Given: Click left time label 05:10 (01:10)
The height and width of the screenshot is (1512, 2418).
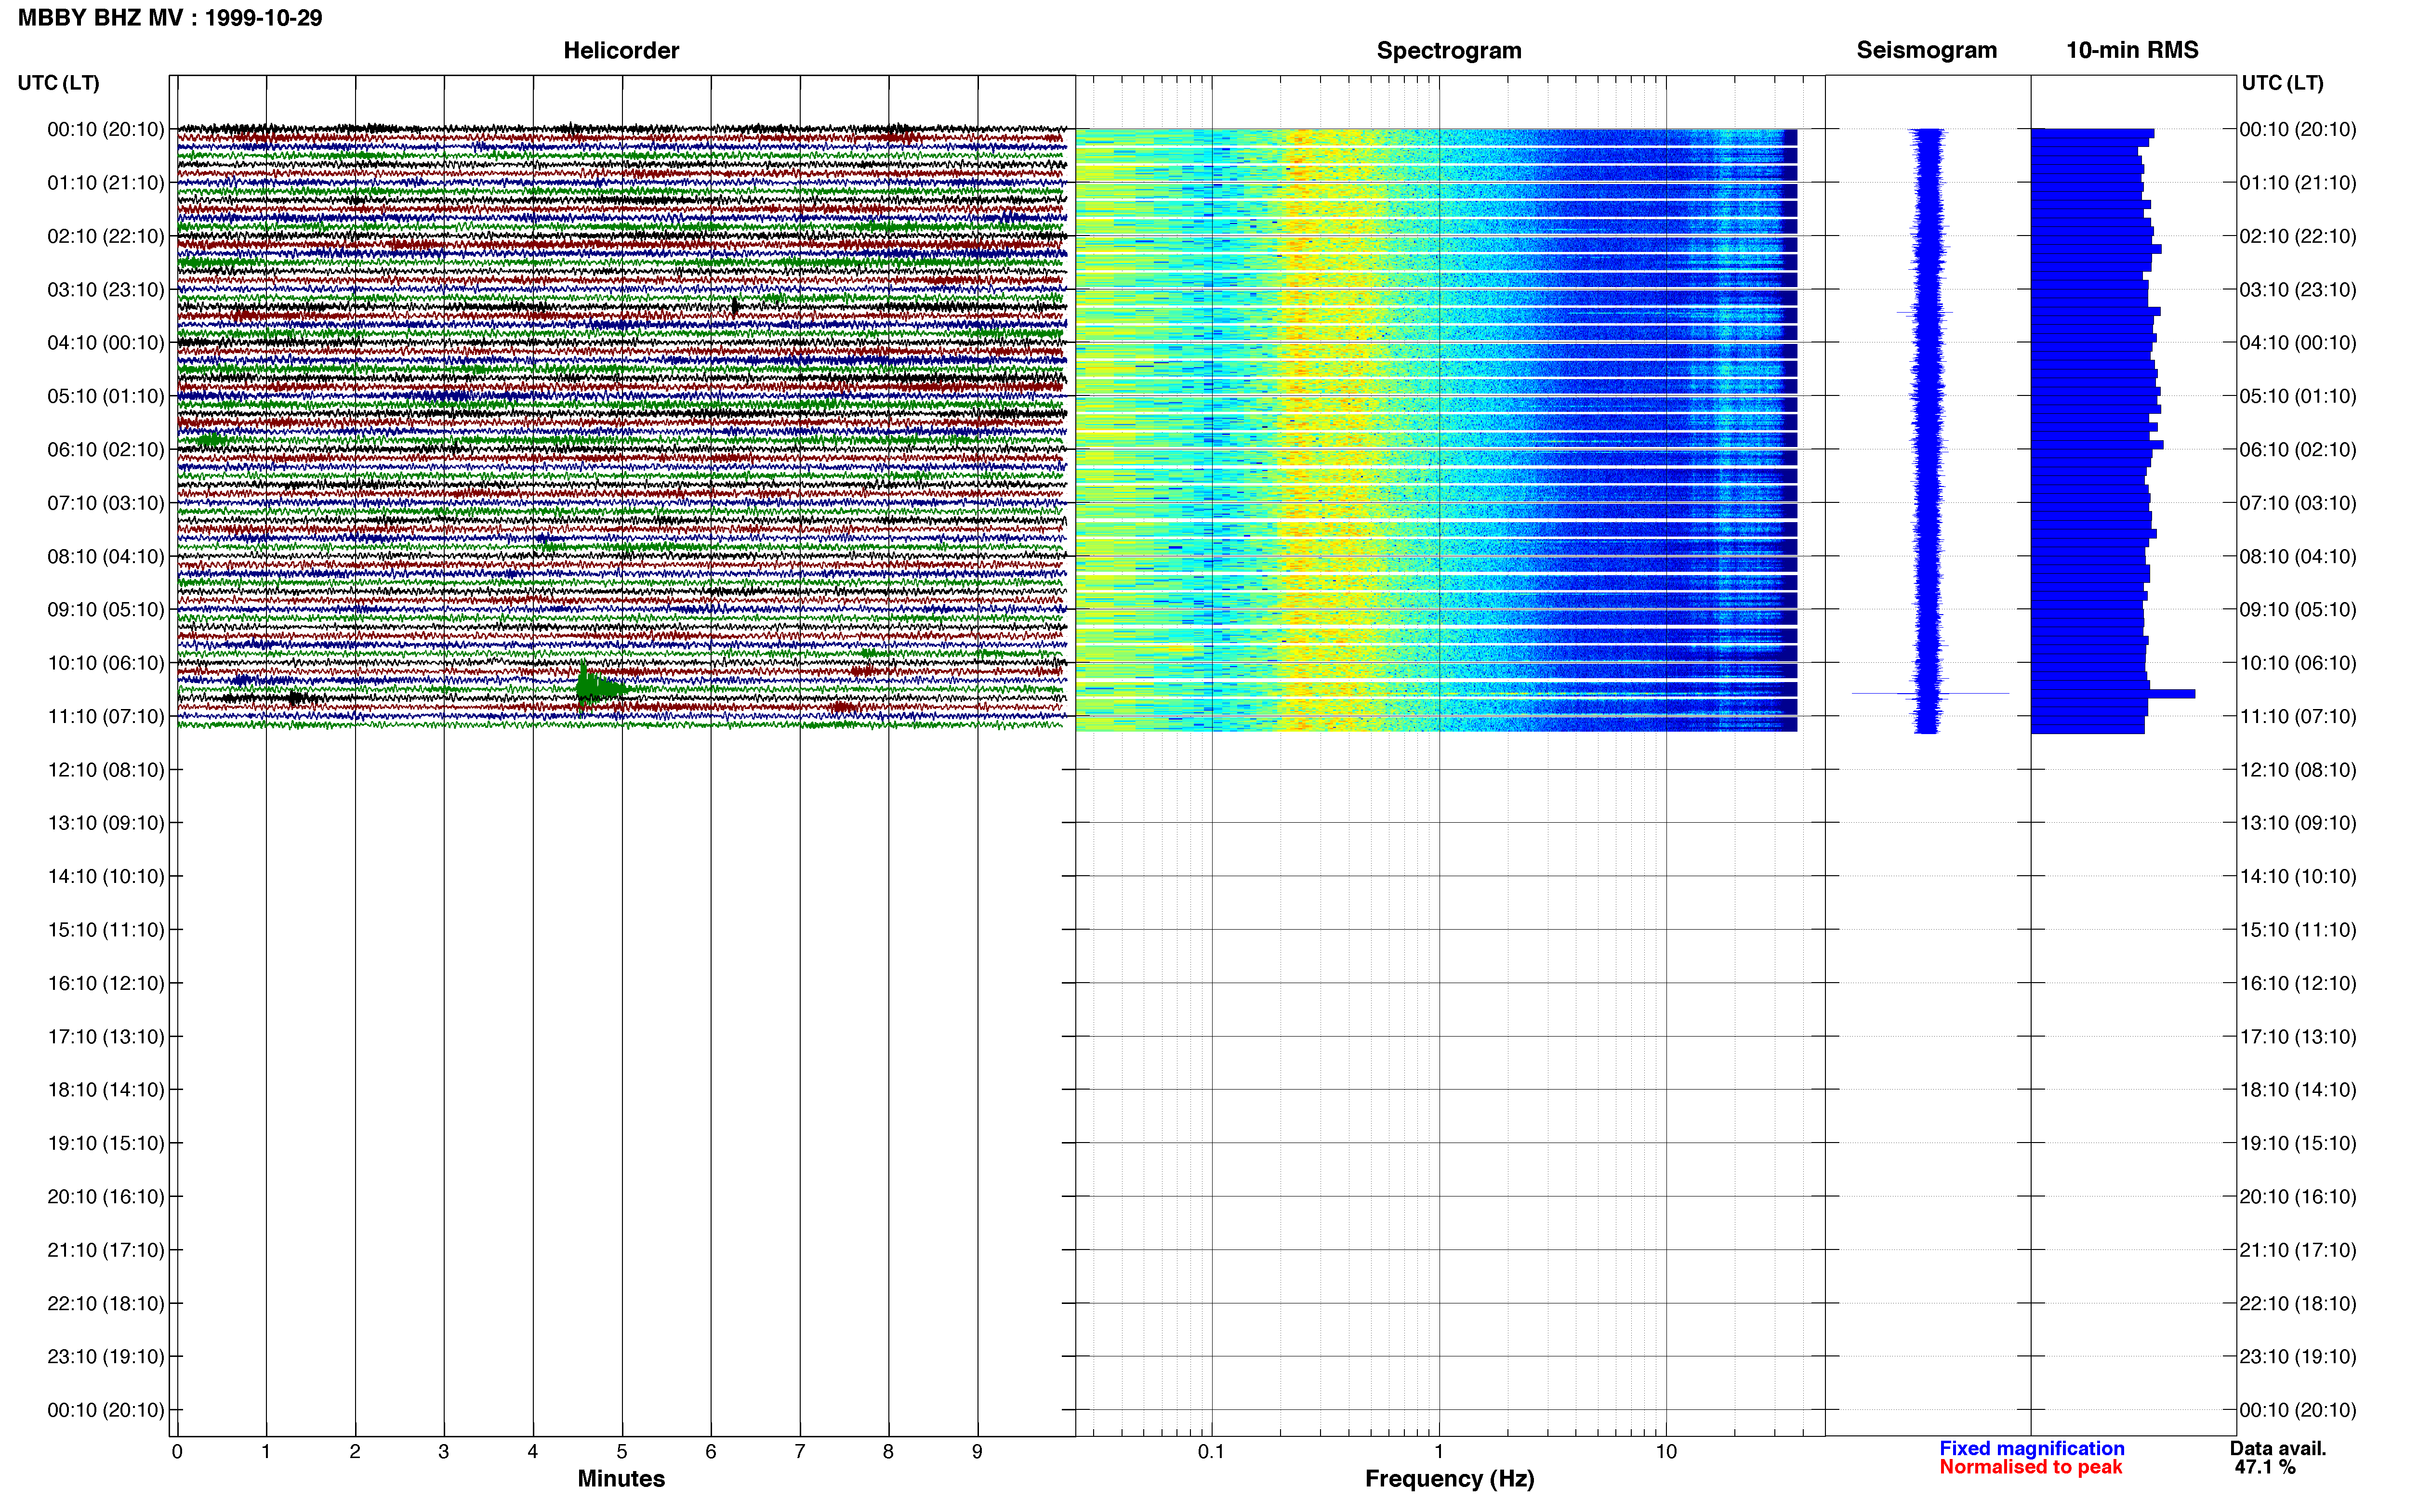Looking at the screenshot, I should [x=106, y=396].
